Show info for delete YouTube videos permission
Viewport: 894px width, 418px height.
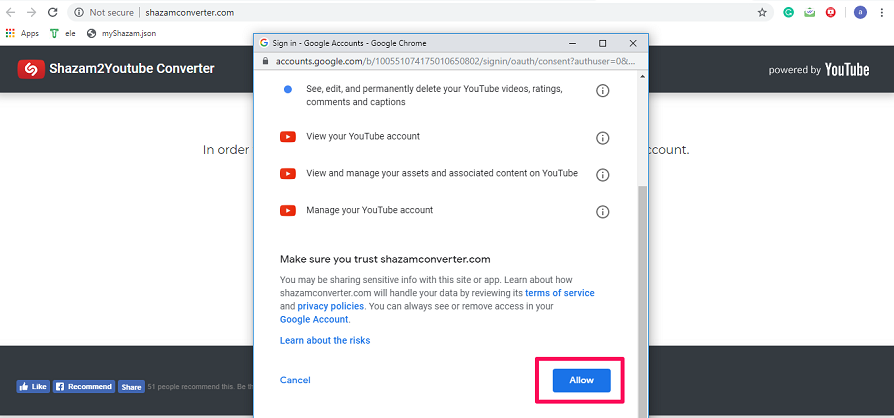click(602, 91)
